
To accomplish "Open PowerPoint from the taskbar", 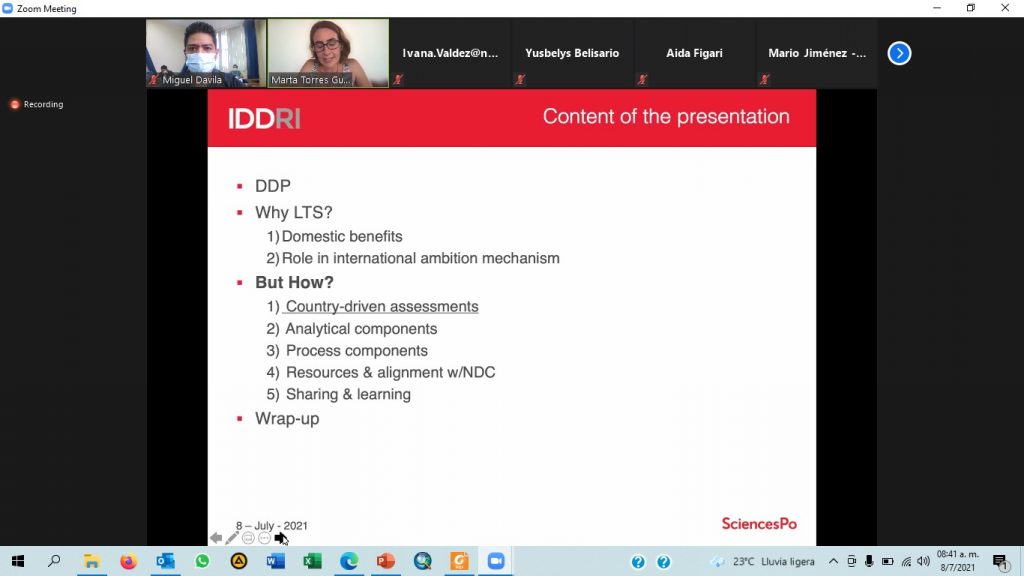I will pos(385,562).
